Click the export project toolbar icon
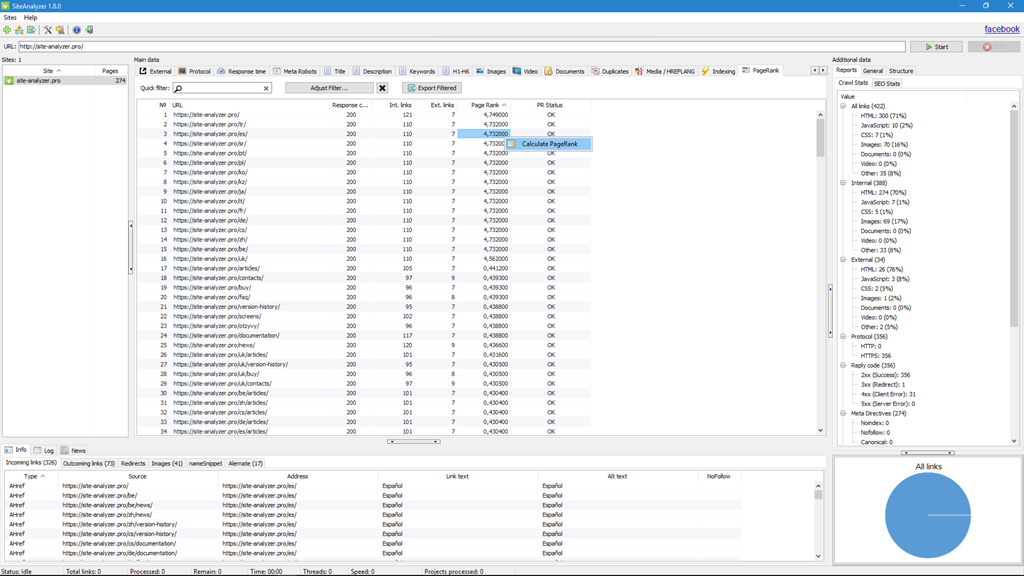Image resolution: width=1024 pixels, height=576 pixels. 31,30
